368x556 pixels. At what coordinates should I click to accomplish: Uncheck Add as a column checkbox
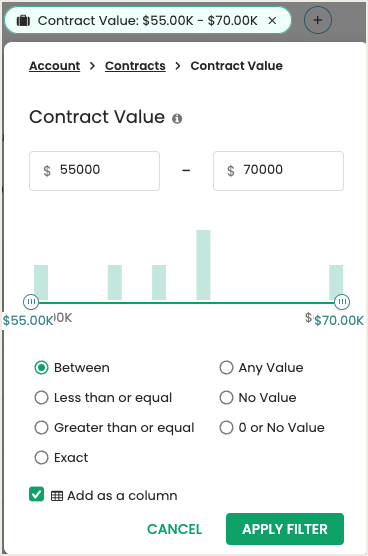click(37, 494)
